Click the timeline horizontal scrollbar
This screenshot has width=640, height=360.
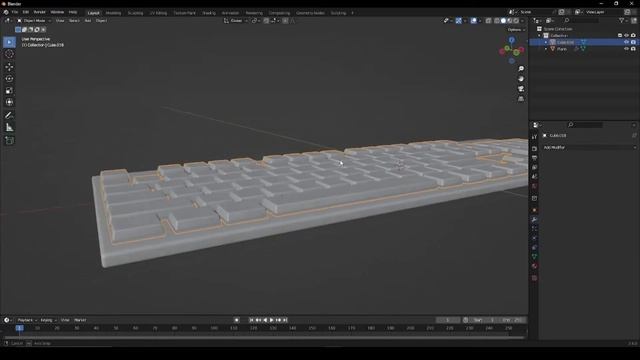click(x=264, y=337)
